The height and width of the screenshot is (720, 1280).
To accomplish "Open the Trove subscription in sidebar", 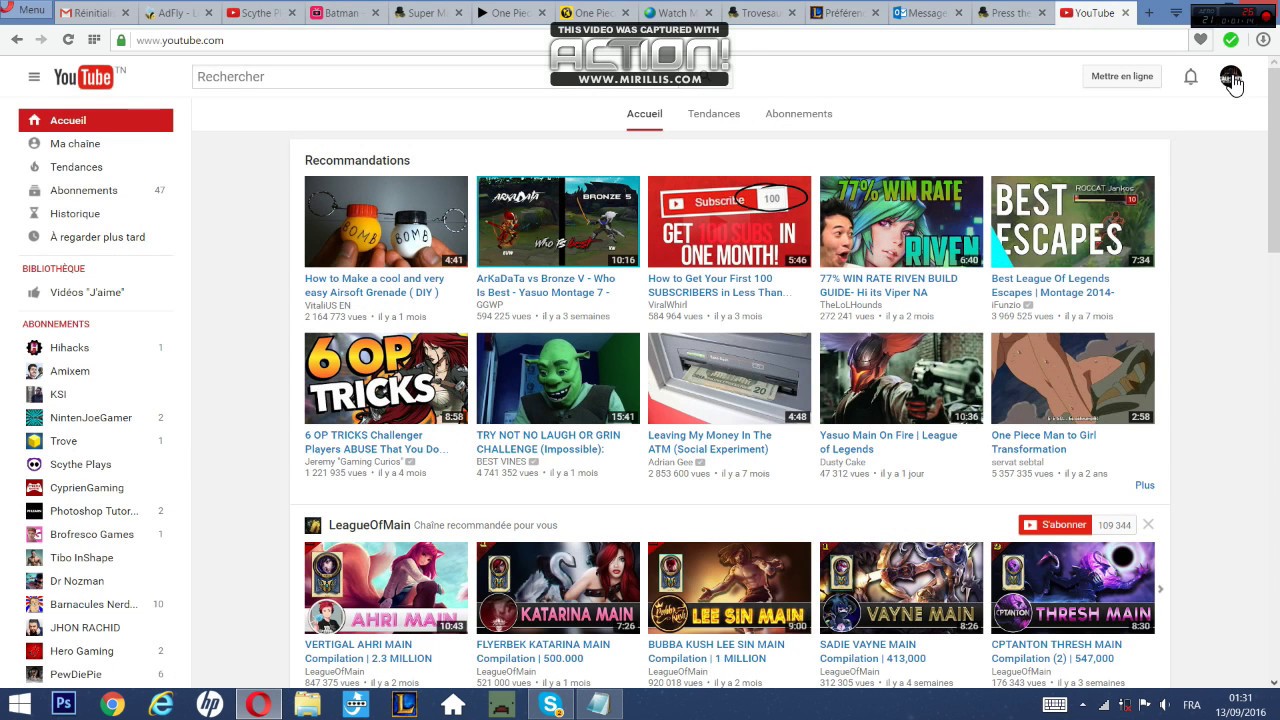I will coord(63,441).
